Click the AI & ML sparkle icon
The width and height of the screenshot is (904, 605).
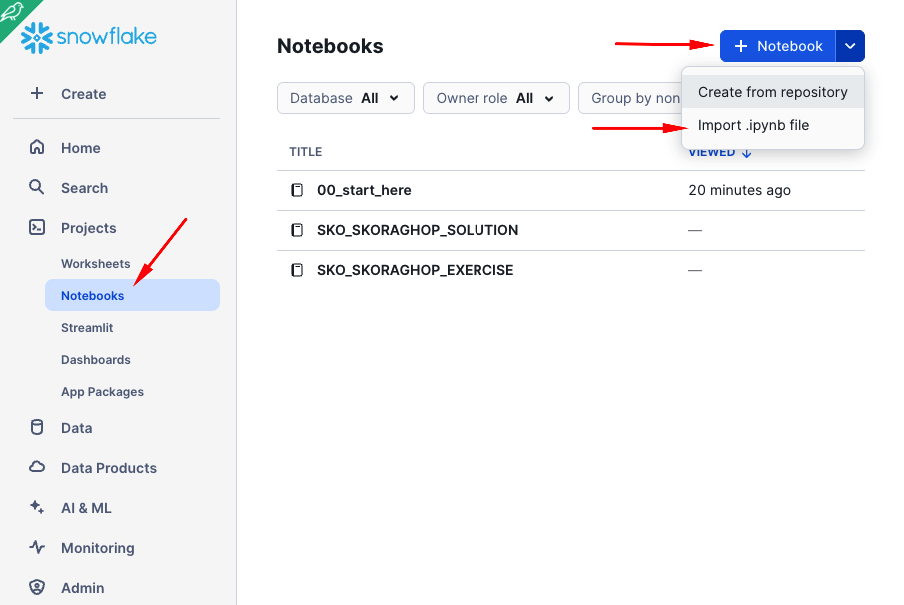coord(37,508)
